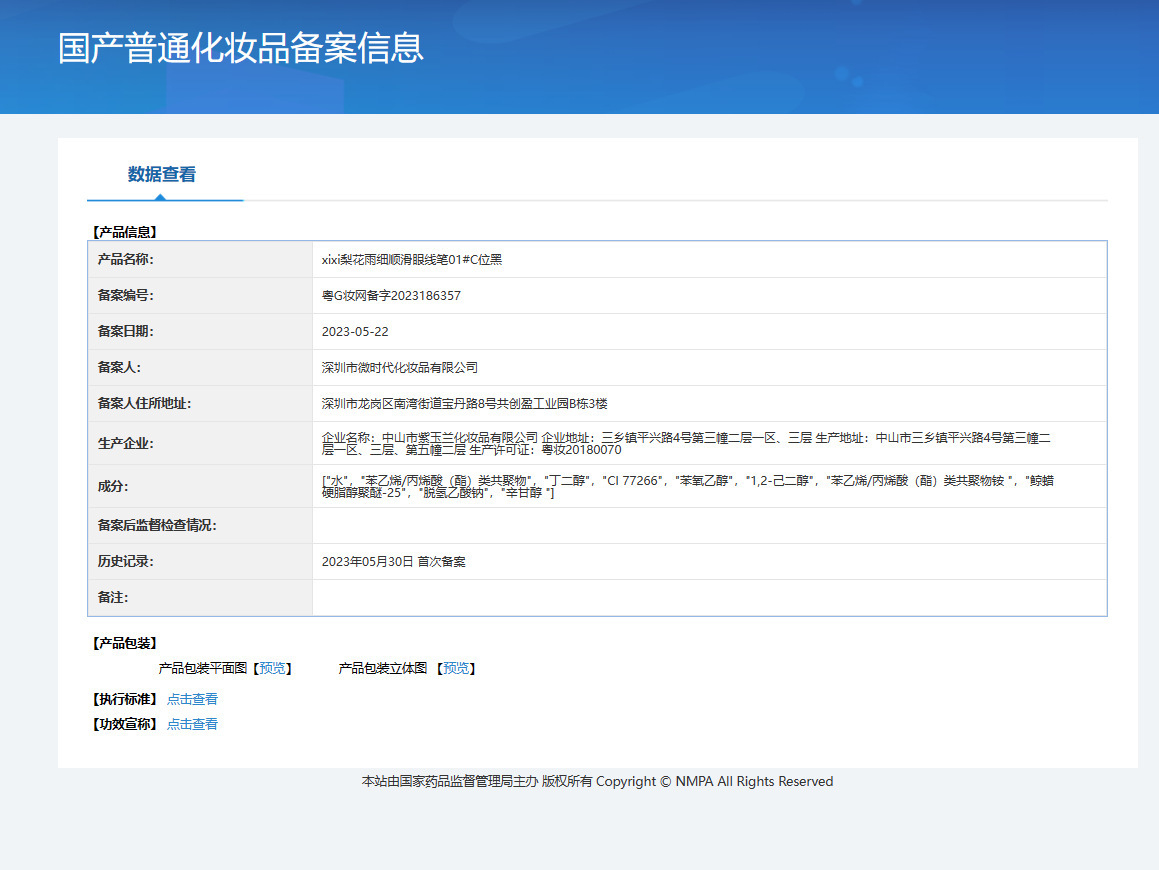This screenshot has height=870, width=1159.
Task: Click the page title 国产普通化妆品备案信息
Action: pyautogui.click(x=241, y=49)
